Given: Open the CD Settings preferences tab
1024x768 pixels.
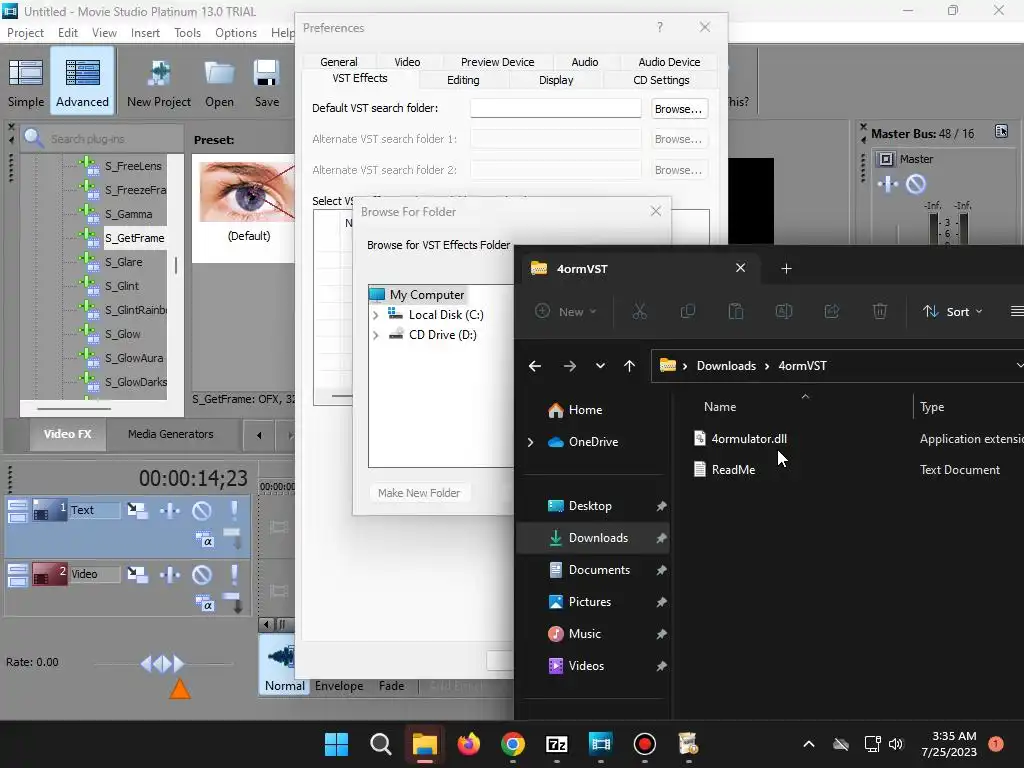Looking at the screenshot, I should click(x=661, y=80).
